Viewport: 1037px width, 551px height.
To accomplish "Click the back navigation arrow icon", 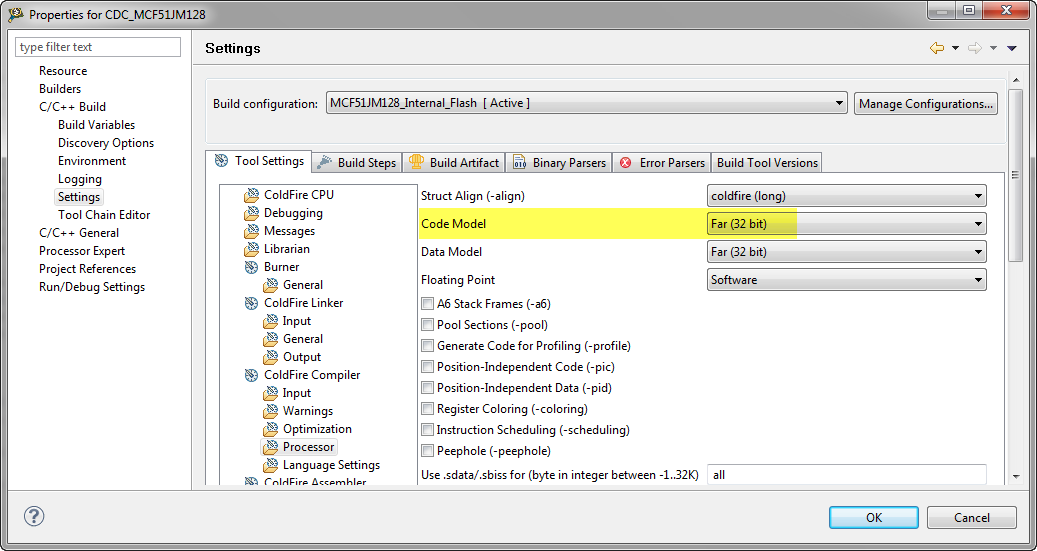I will (x=936, y=48).
